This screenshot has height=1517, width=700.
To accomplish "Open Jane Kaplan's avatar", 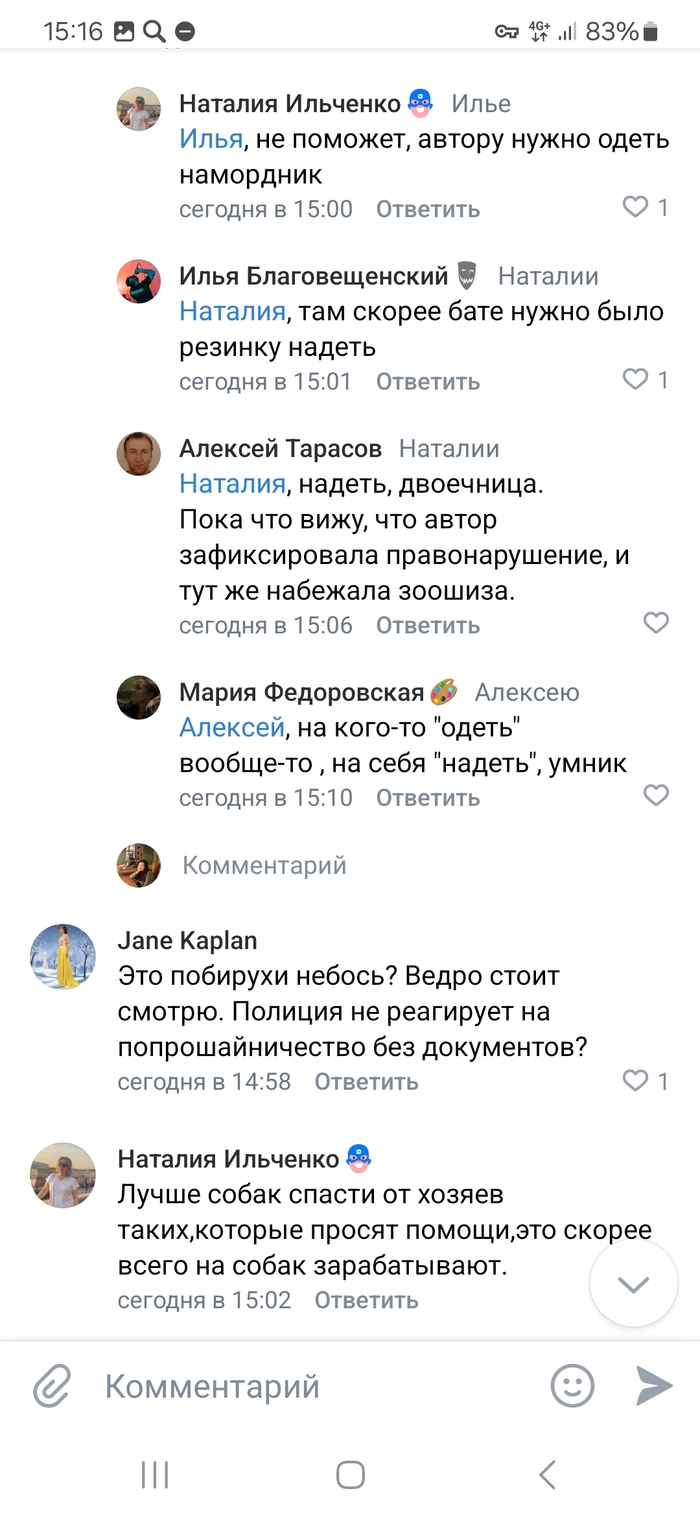I will click(x=63, y=957).
